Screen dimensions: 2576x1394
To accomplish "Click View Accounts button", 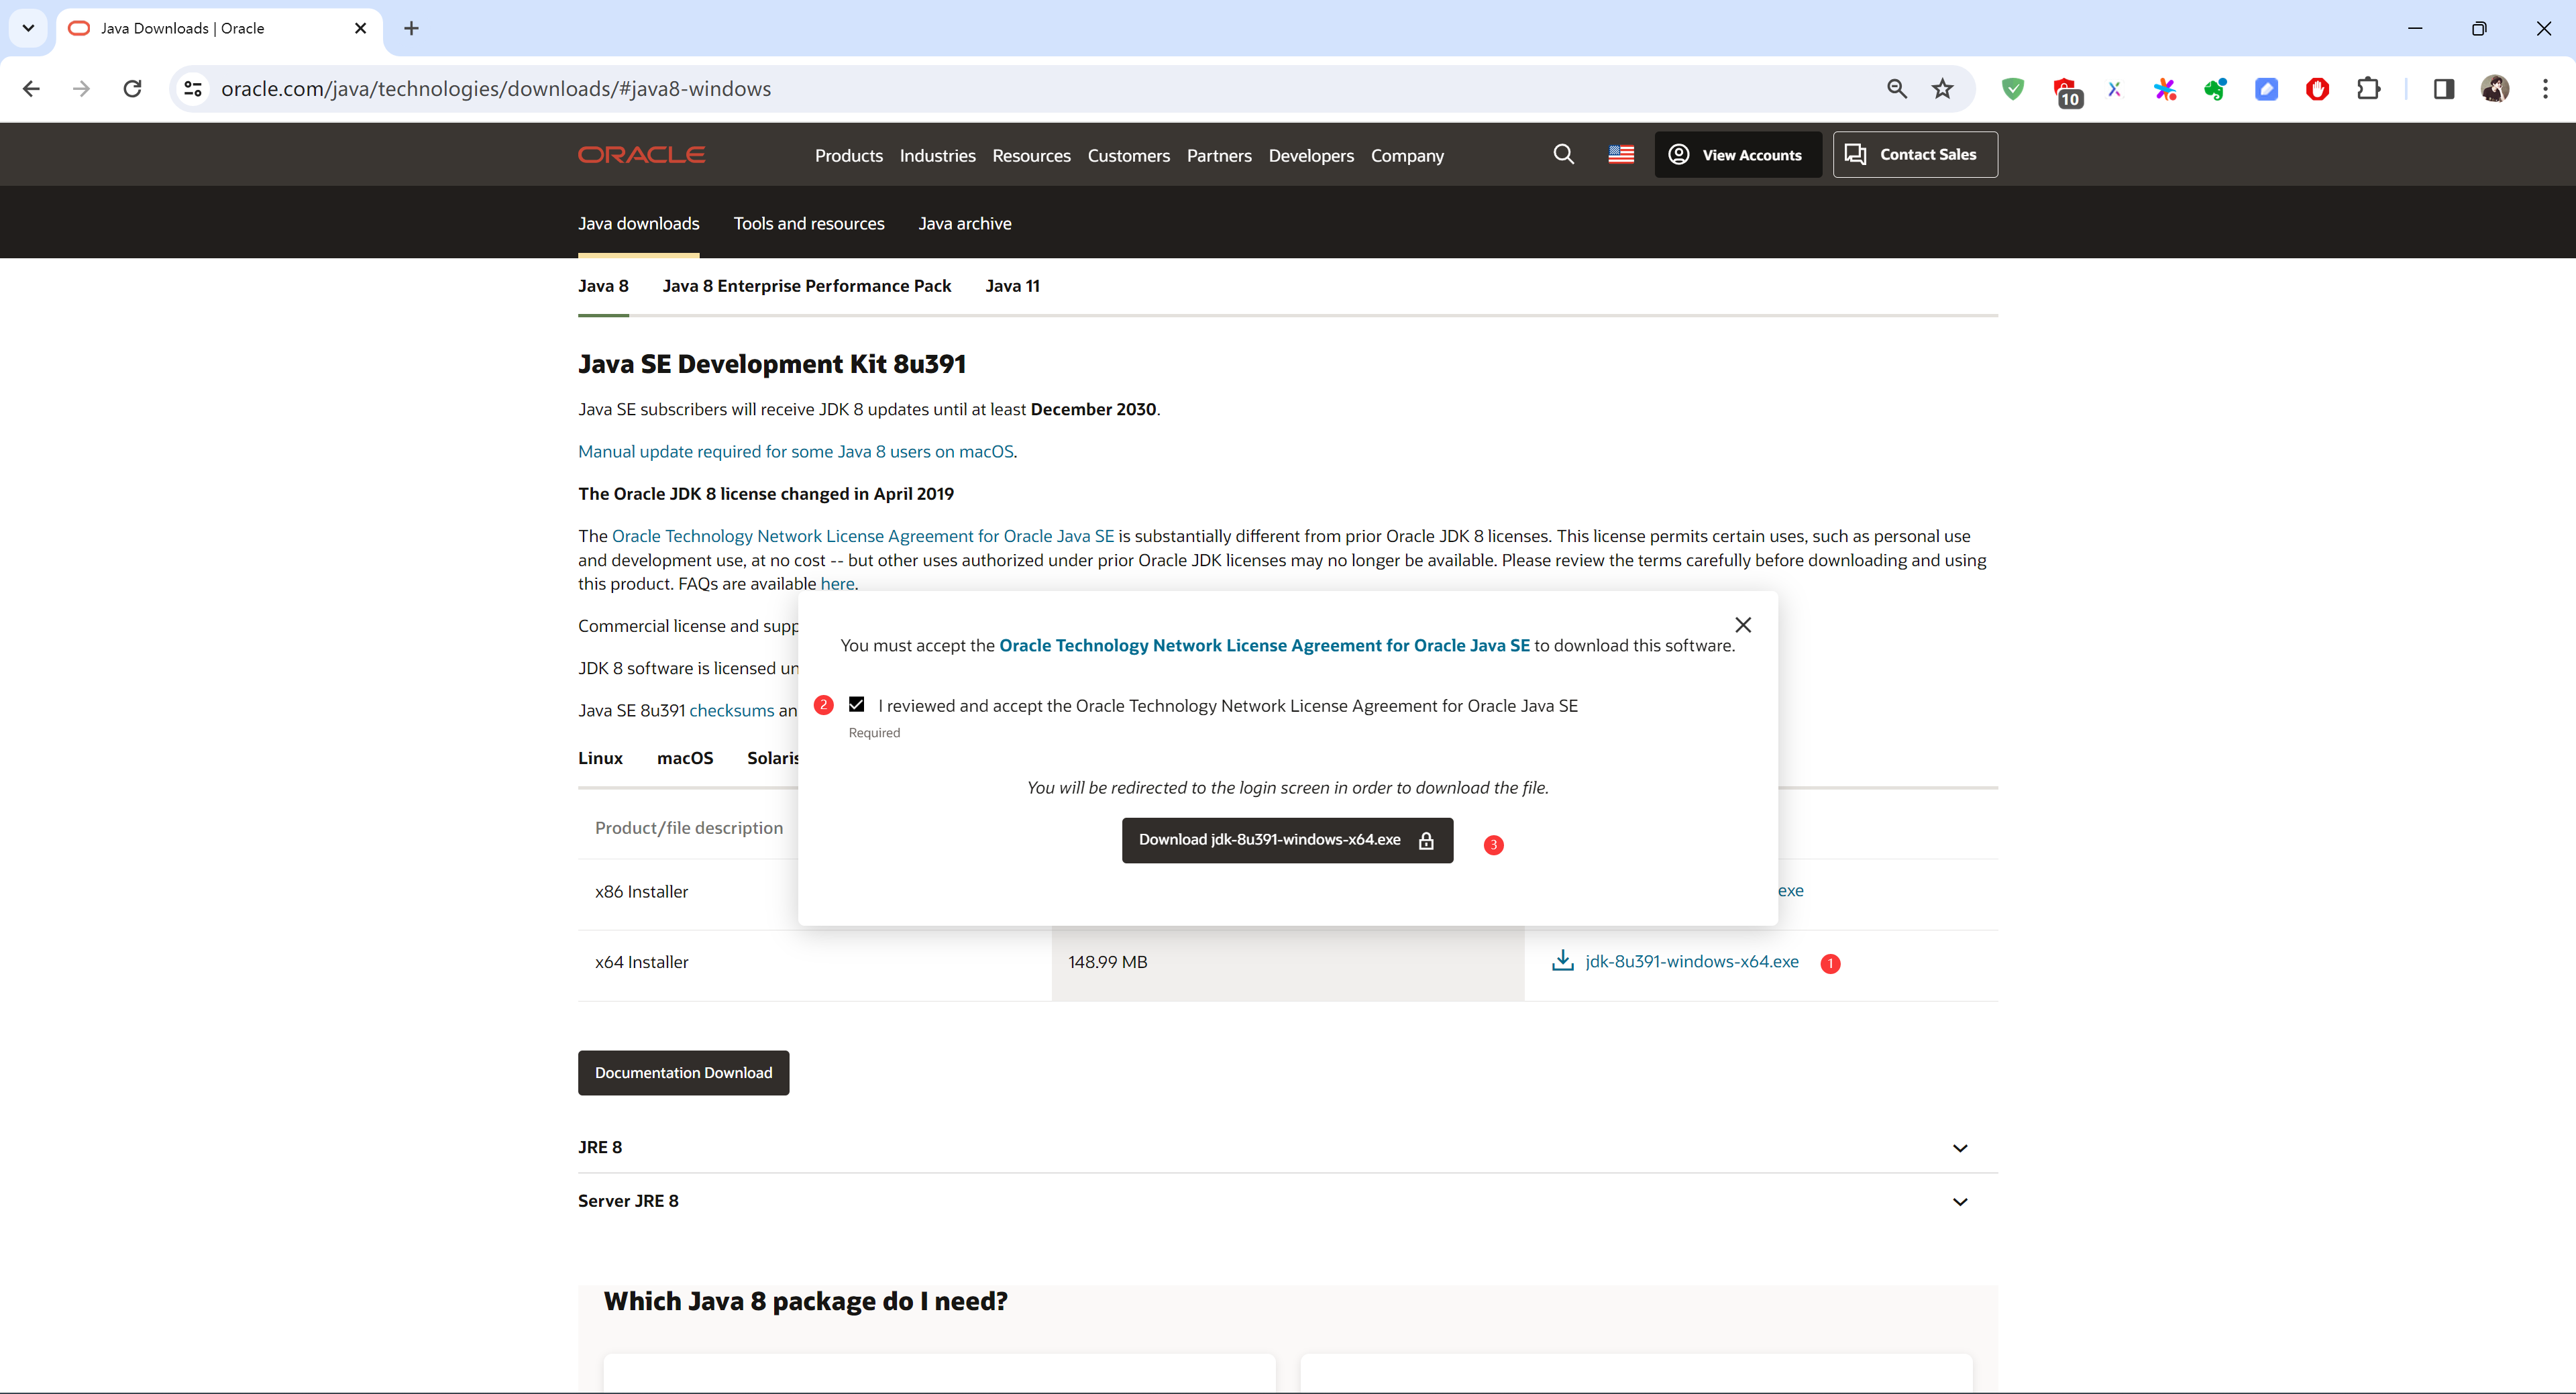I will [1737, 154].
